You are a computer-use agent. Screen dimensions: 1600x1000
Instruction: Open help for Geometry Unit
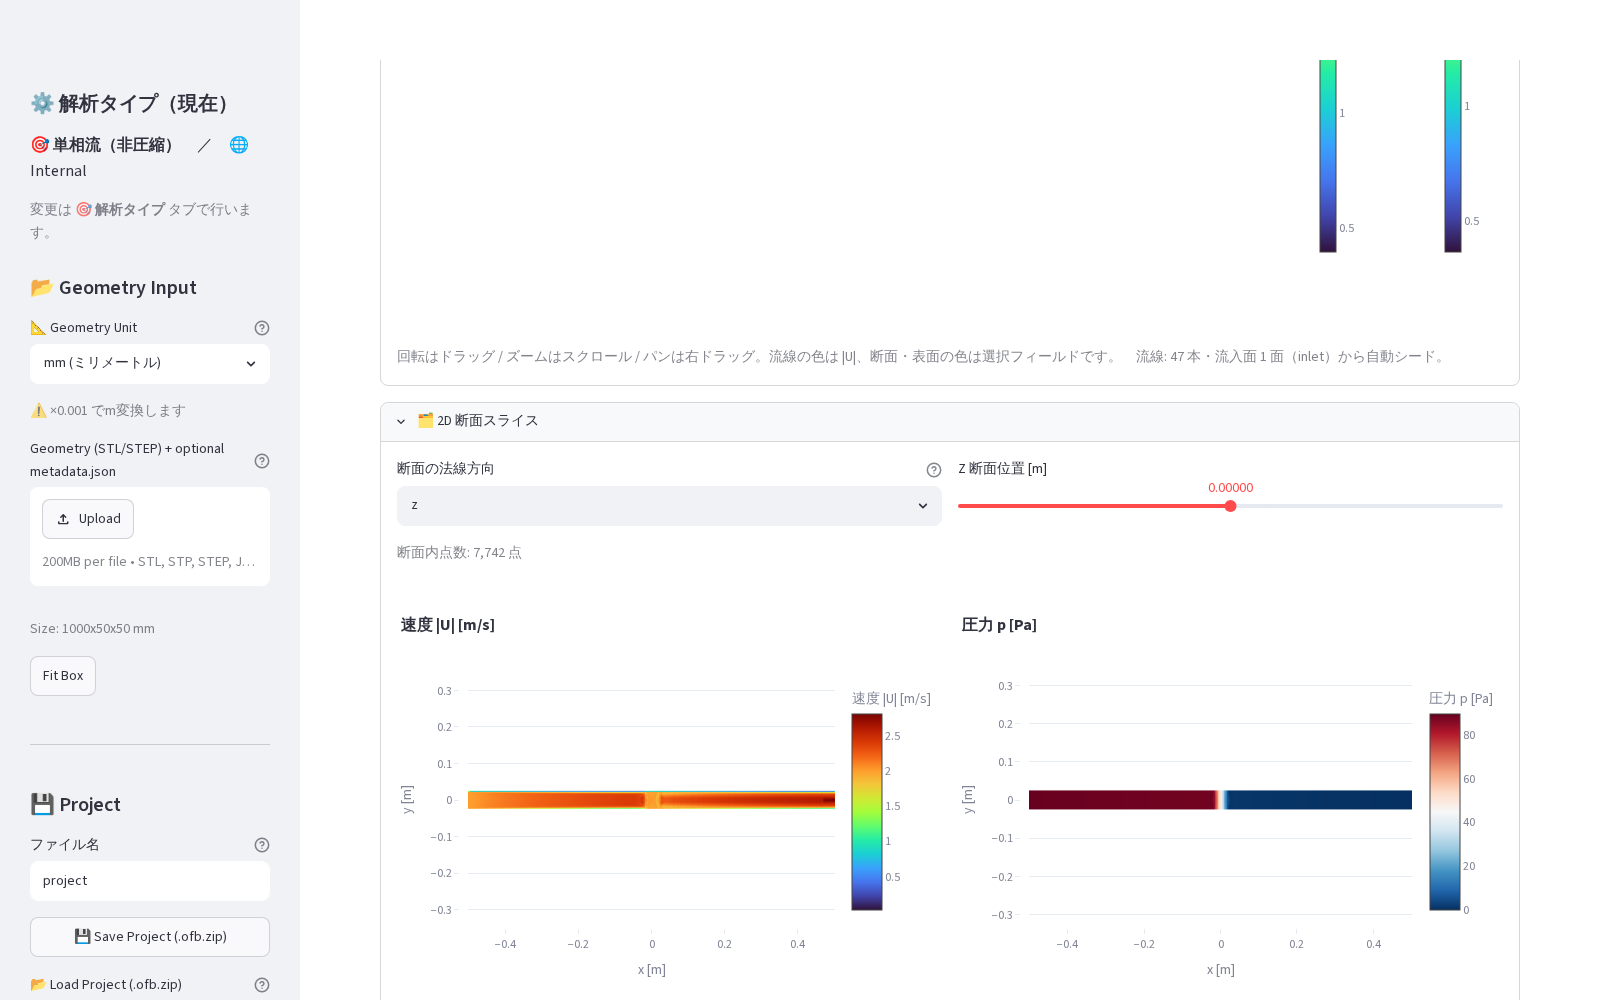262,328
